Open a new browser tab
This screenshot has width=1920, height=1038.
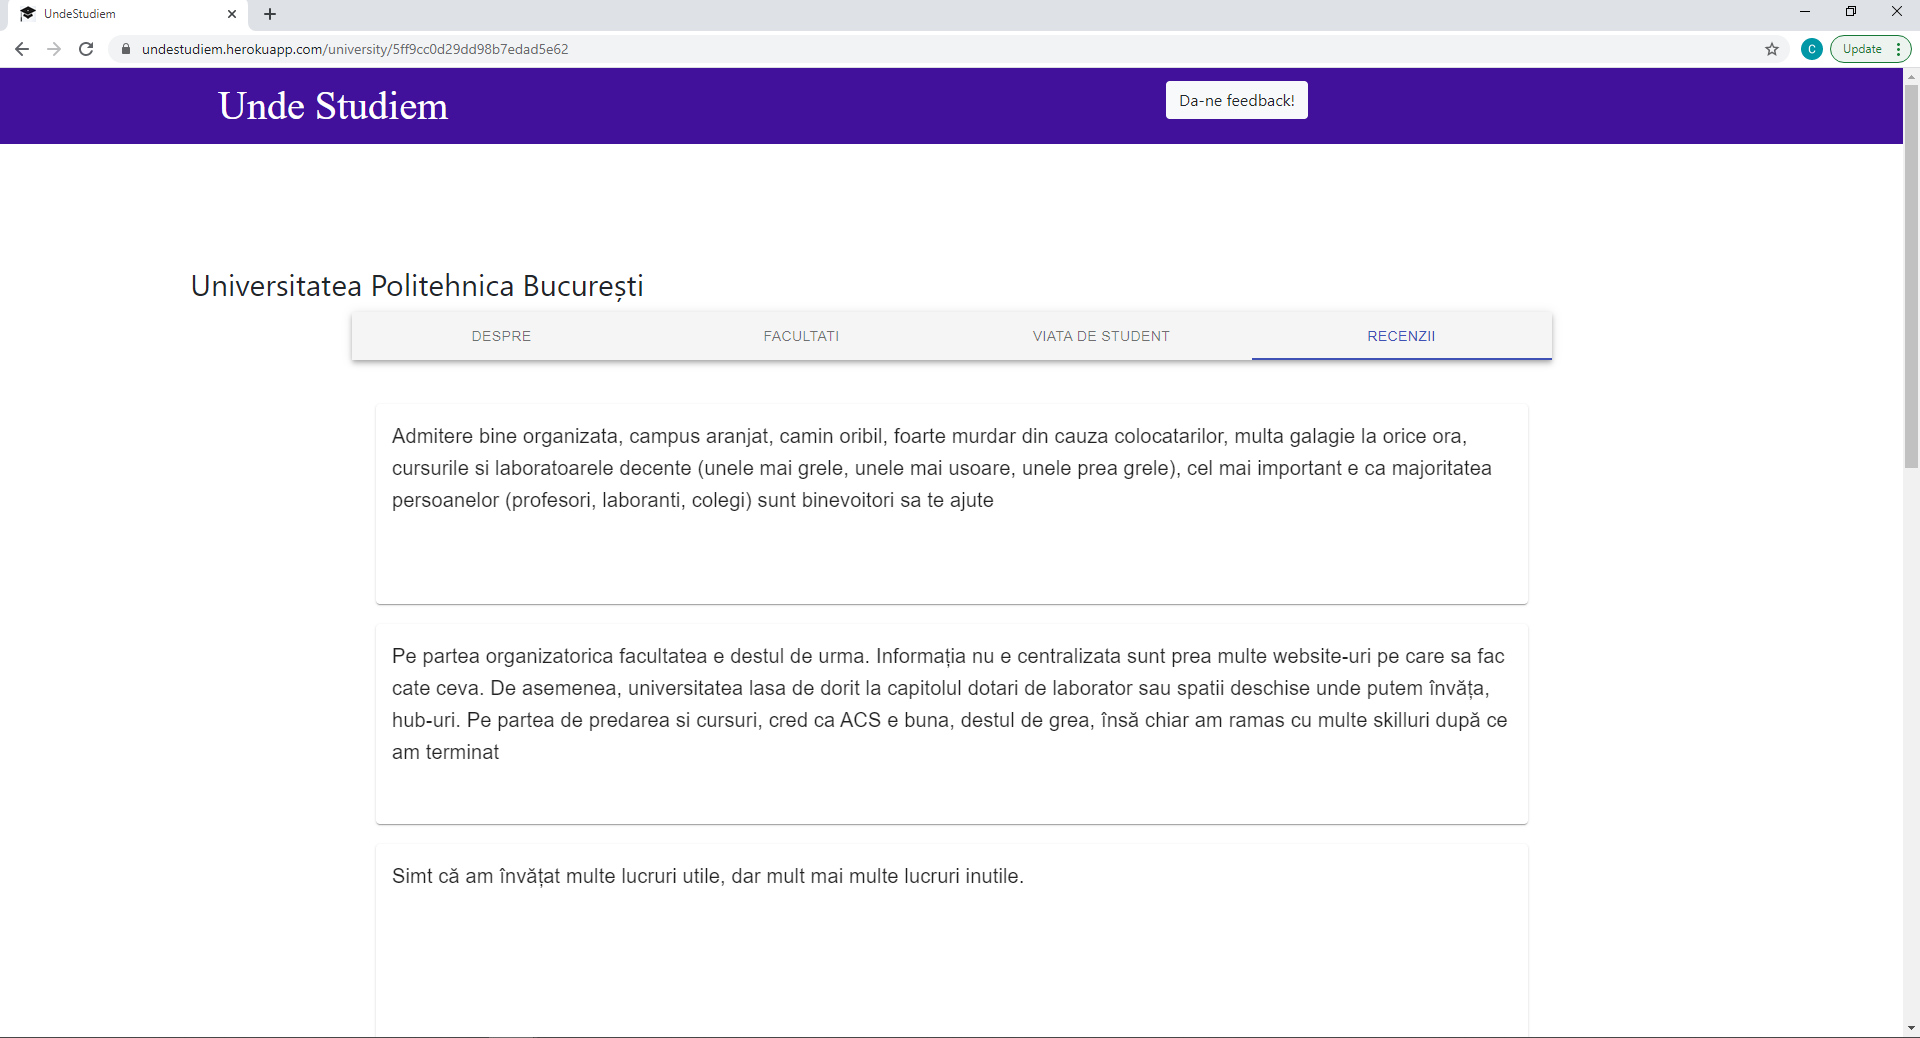pos(270,14)
